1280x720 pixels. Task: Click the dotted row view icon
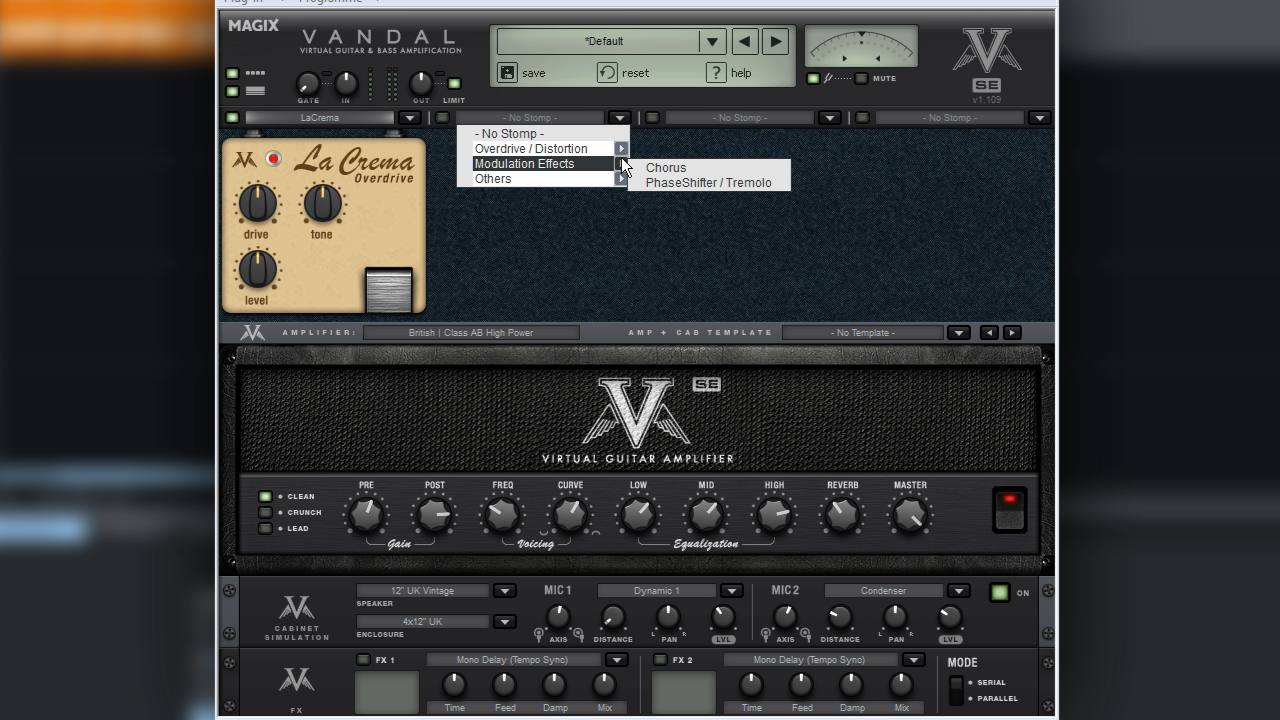[255, 73]
